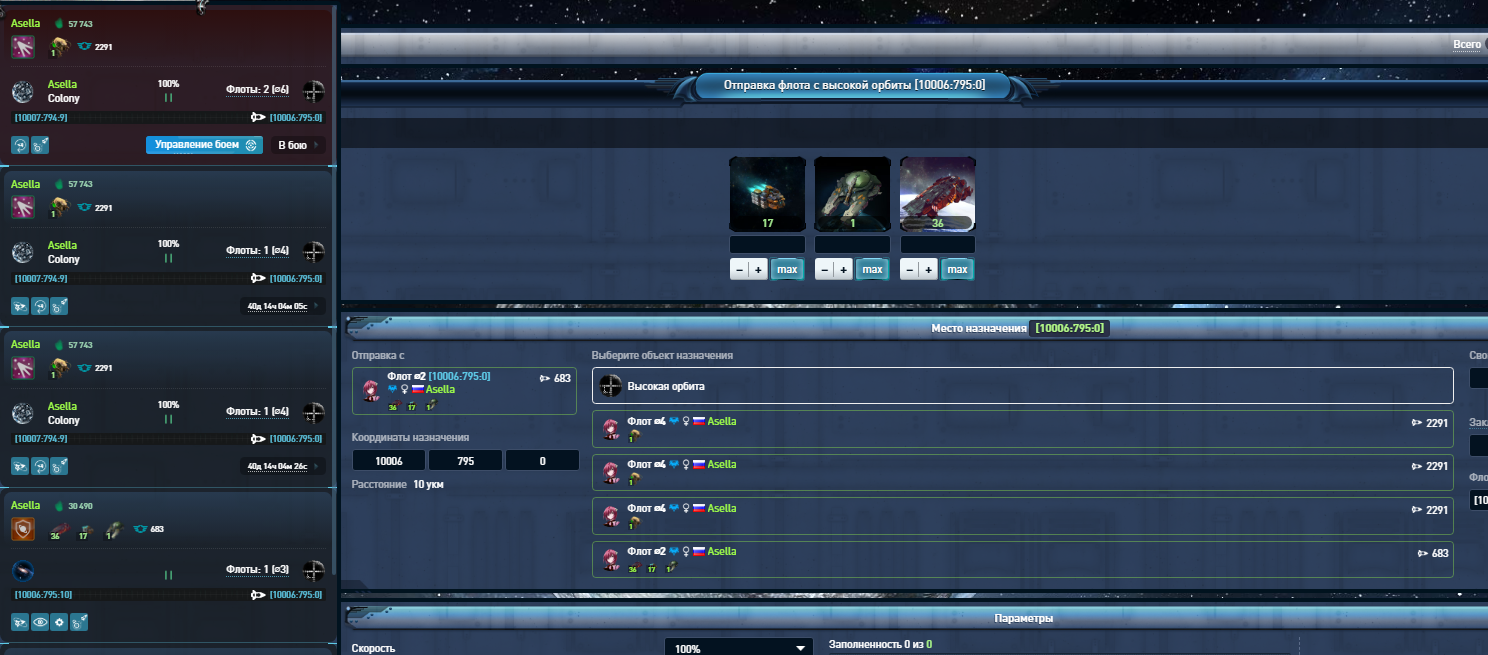Image resolution: width=1488 pixels, height=655 pixels.
Task: Click the destination coordinate field showing 795
Action: [x=465, y=460]
